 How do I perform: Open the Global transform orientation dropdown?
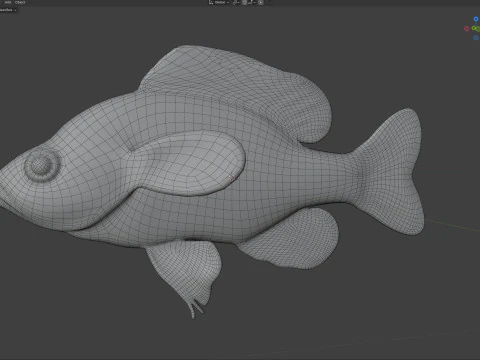coord(219,2)
